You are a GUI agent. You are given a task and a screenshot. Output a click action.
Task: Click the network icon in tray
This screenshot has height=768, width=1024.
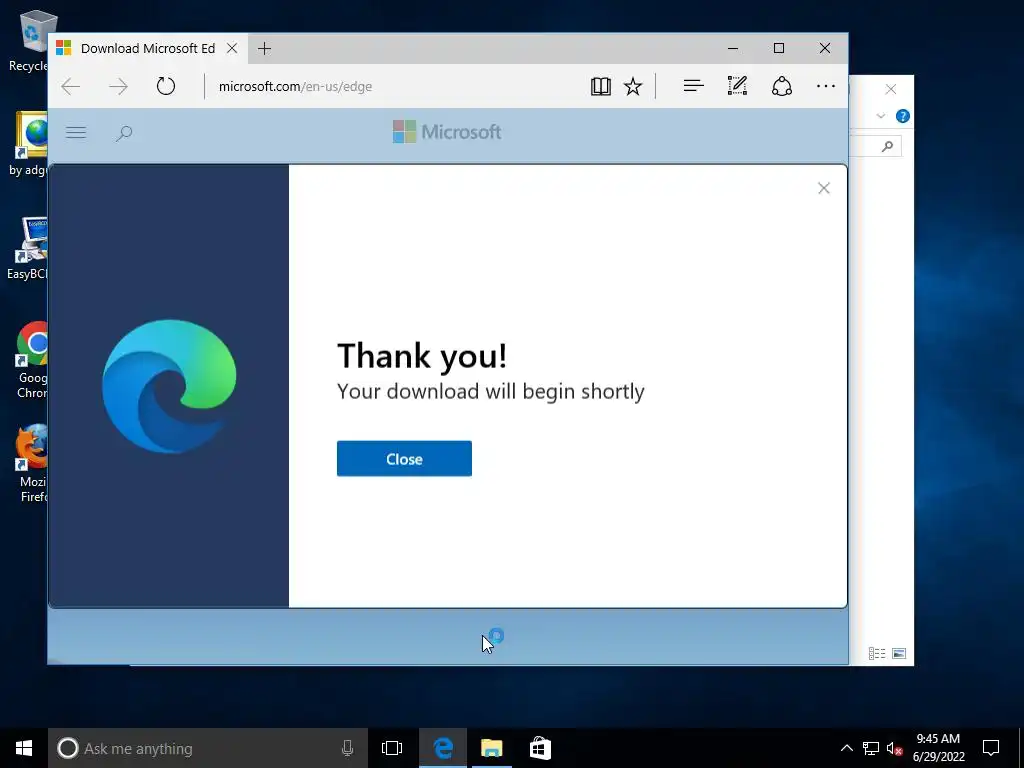(x=871, y=748)
